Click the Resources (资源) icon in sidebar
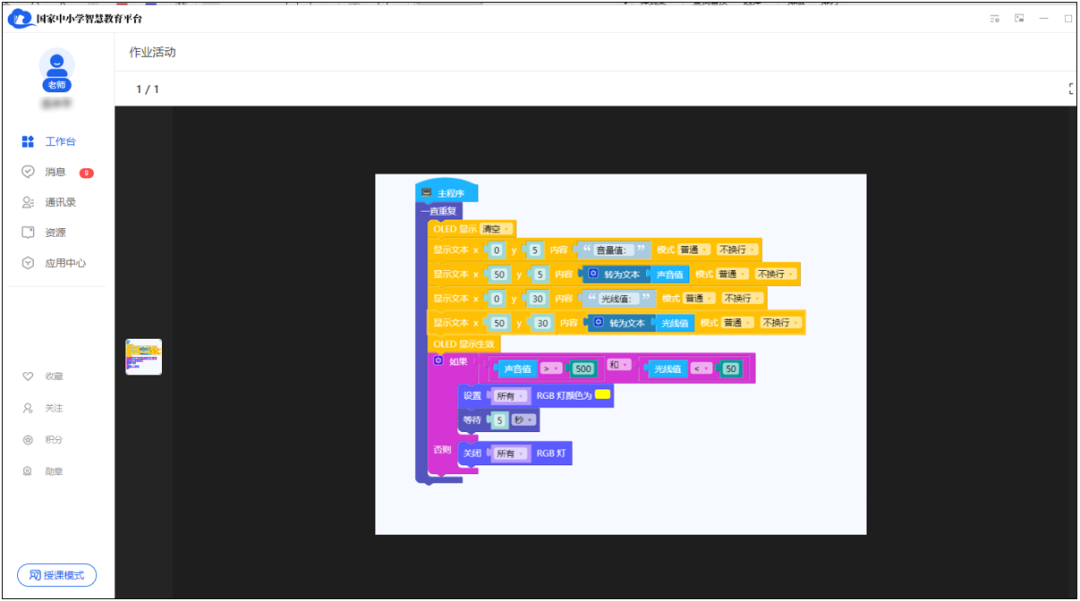 pyautogui.click(x=28, y=232)
